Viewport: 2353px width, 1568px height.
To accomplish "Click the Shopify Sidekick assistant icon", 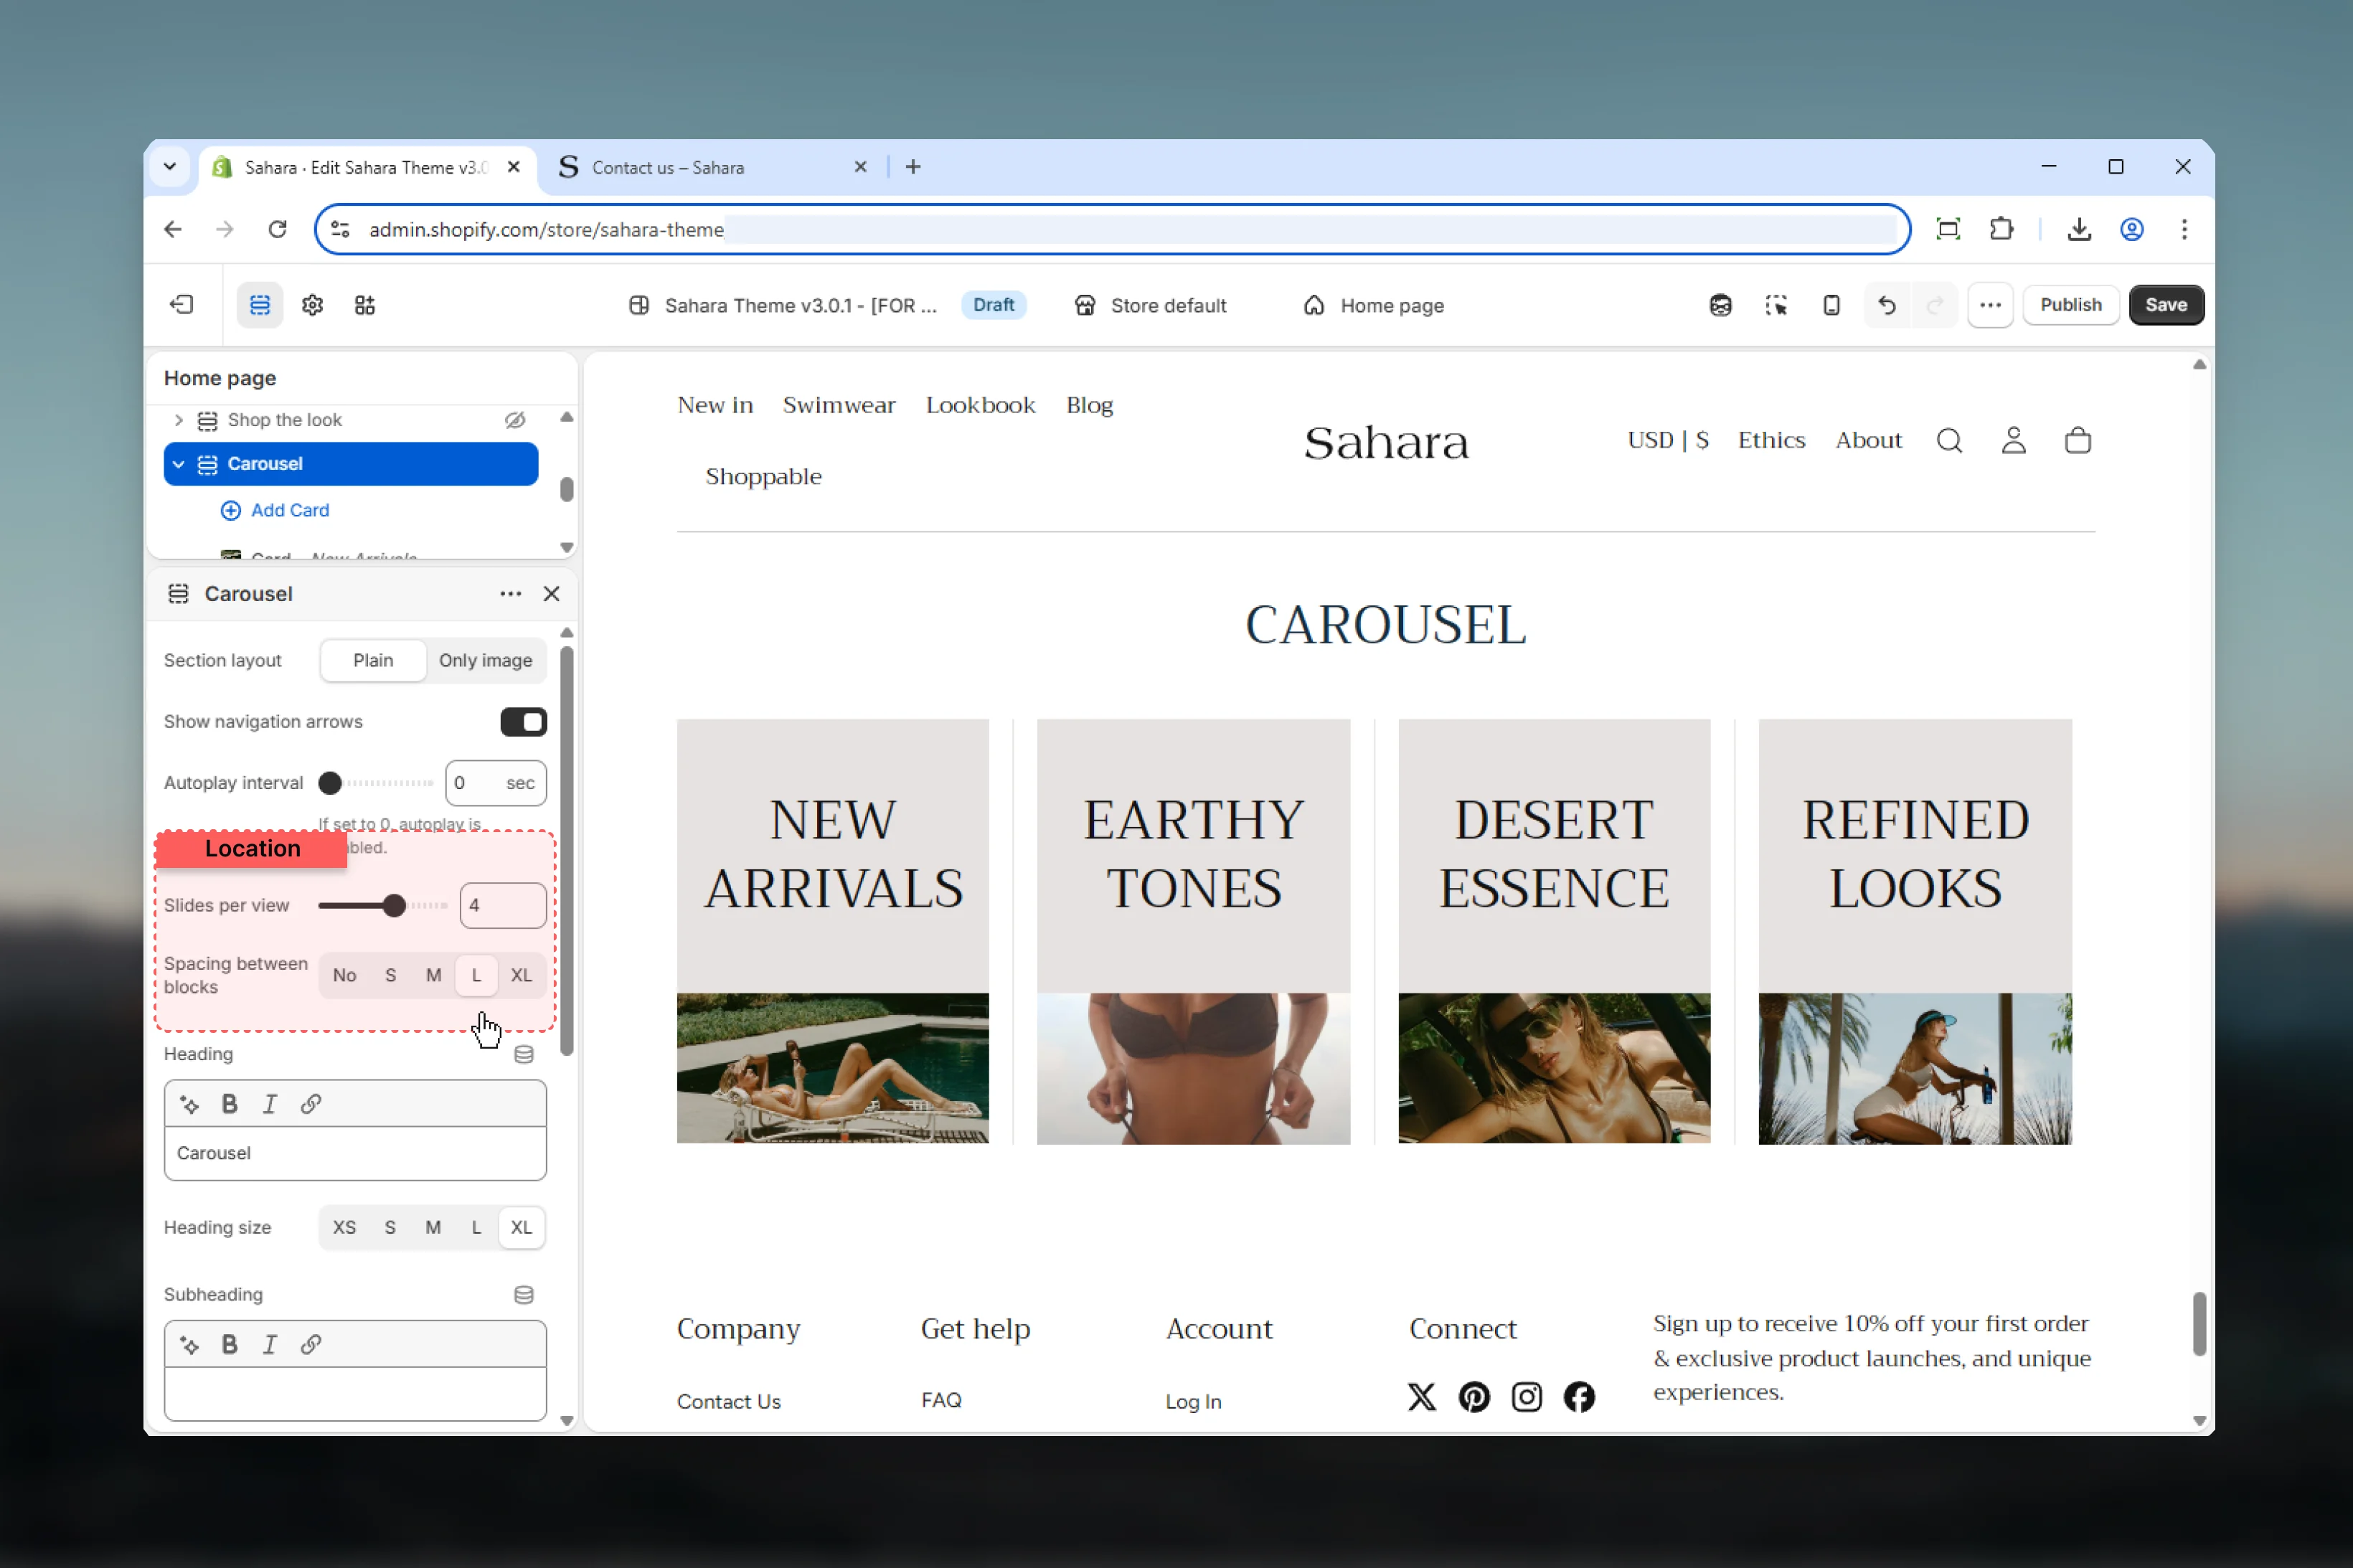I will tap(1720, 305).
